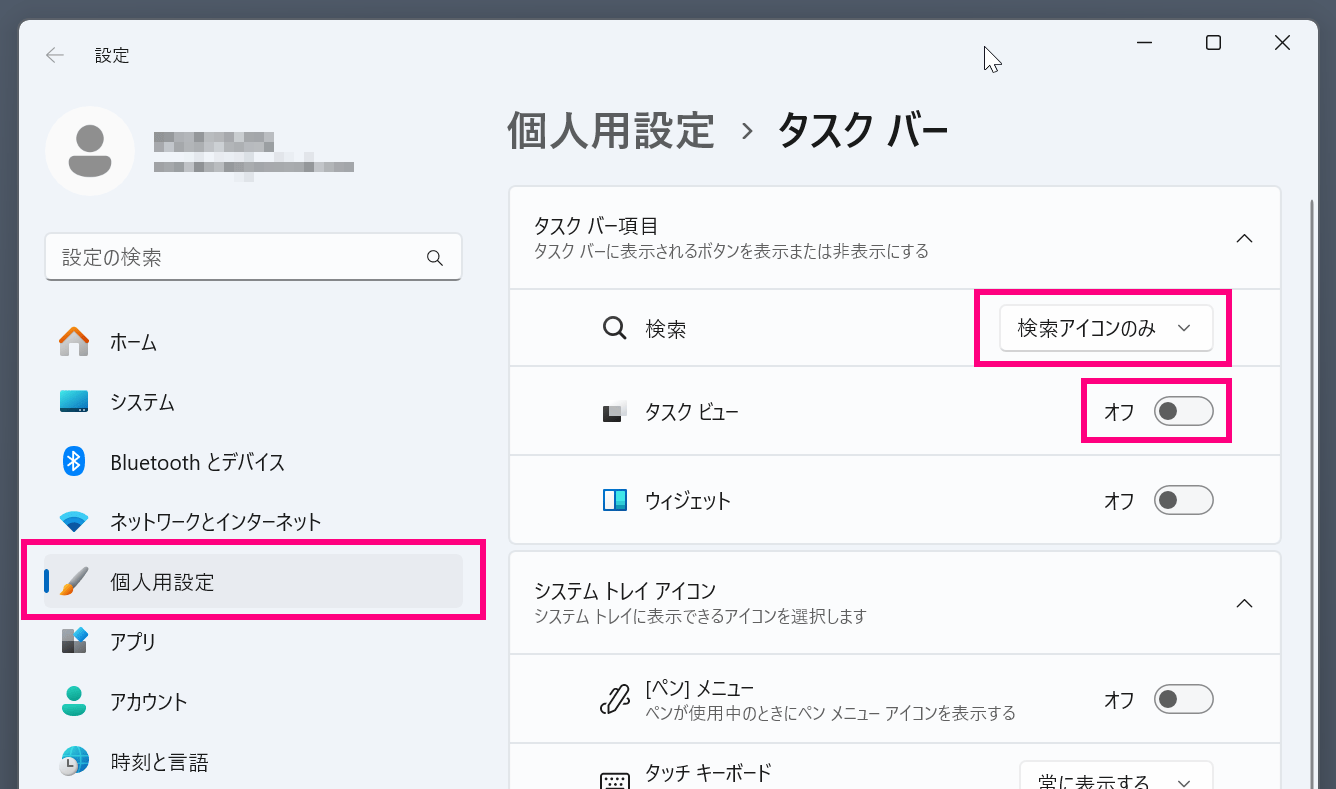Select 個人用設定 in the left navigation

click(162, 582)
